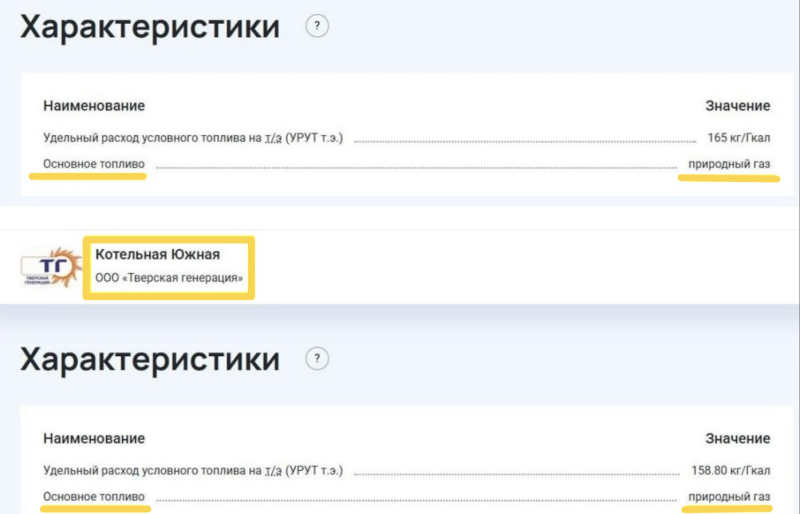This screenshot has width=800, height=514.
Task: Click the Значение header above 158.80 кг/Гкал
Action: tap(738, 438)
